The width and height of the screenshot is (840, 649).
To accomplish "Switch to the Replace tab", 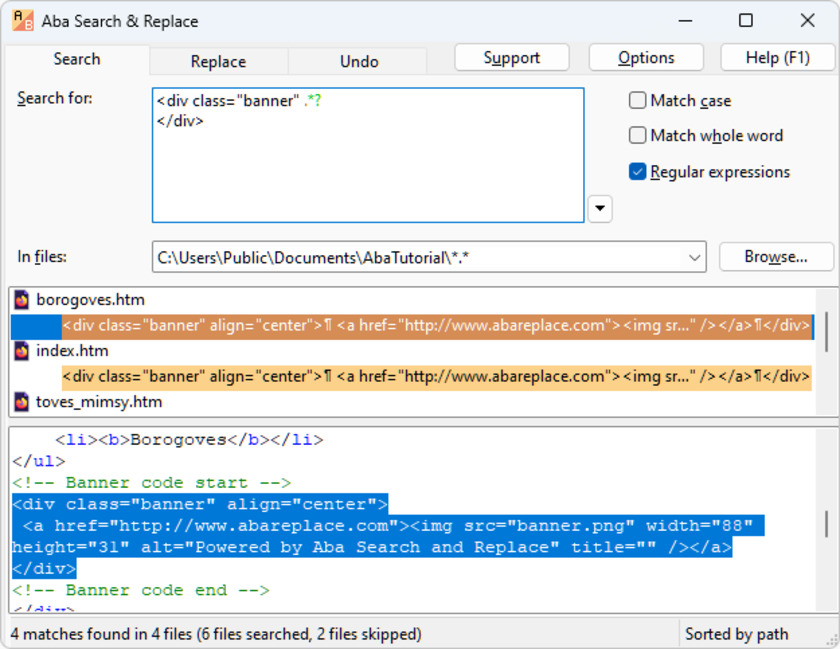I will tap(218, 62).
